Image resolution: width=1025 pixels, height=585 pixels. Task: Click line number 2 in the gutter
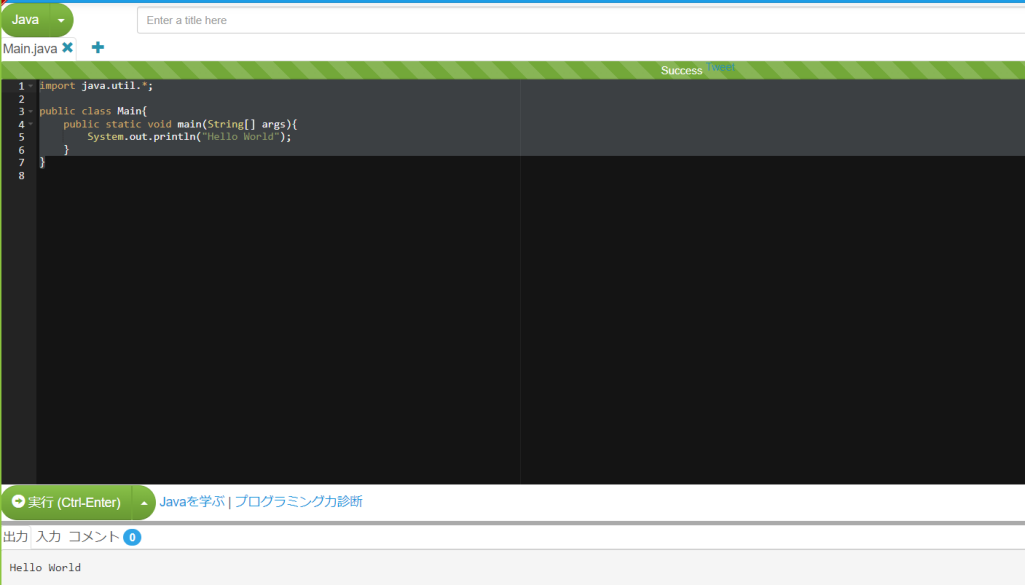22,99
